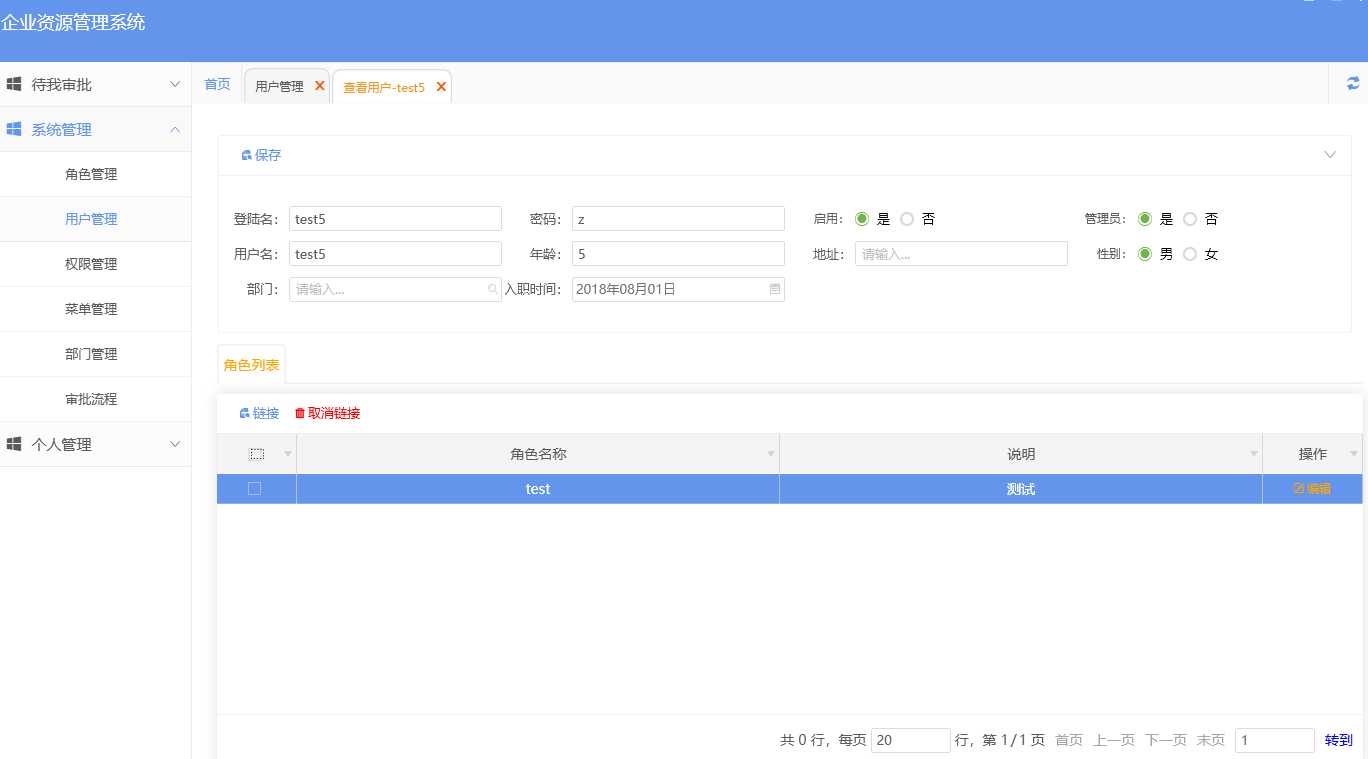Viewport: 1368px width, 759px height.
Task: Click the 用户名 input field
Action: pos(395,254)
